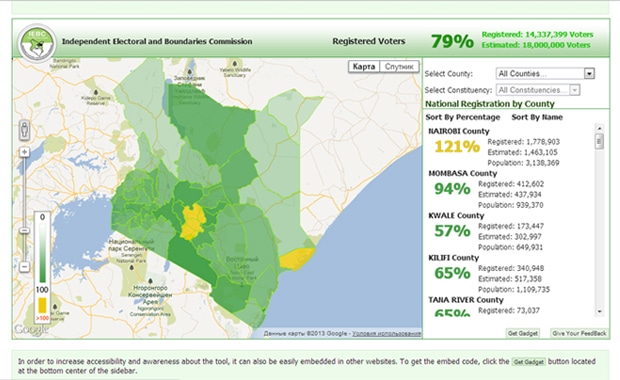Sort counties by name
The height and width of the screenshot is (380, 620).
[537, 117]
